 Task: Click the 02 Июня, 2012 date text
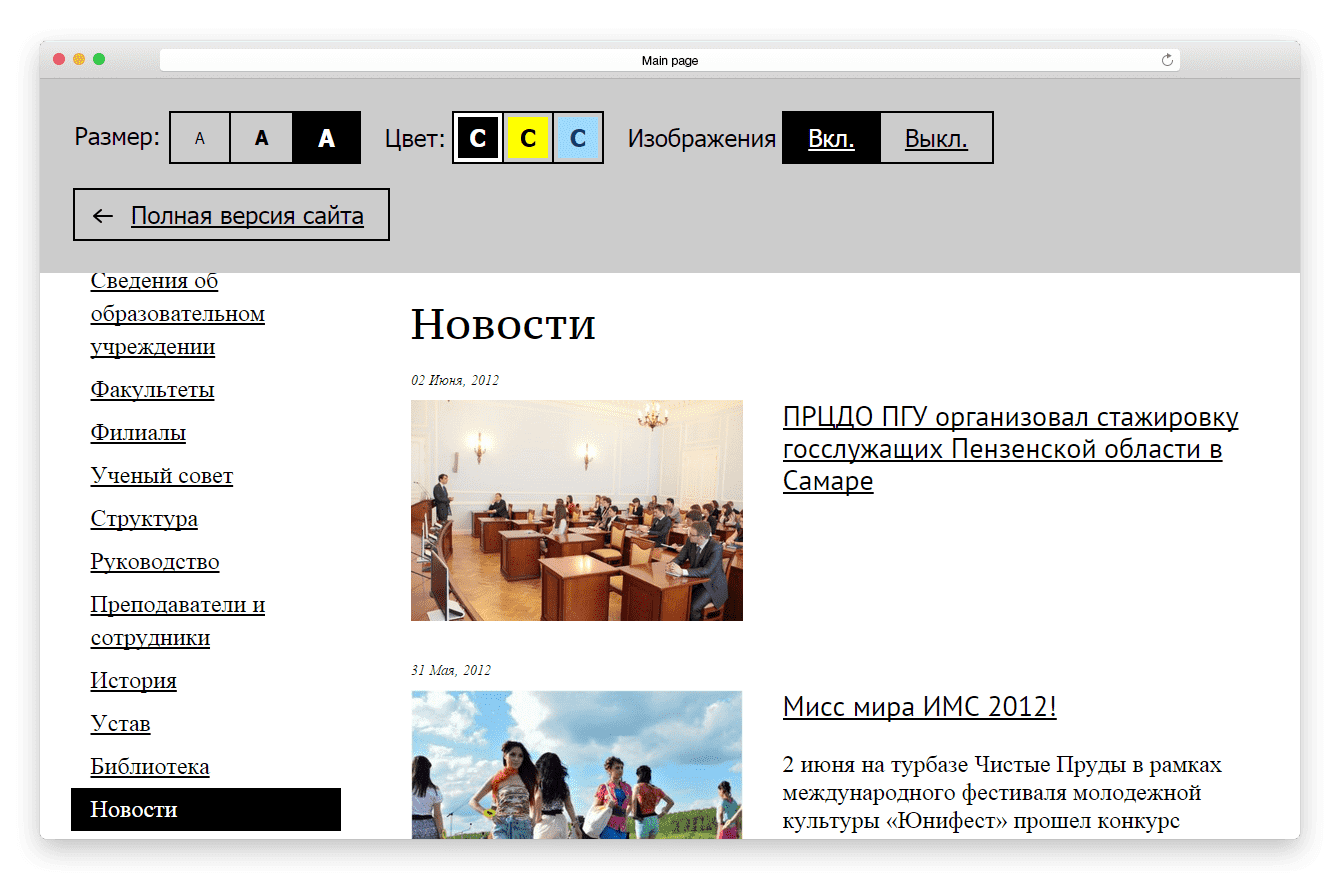tap(455, 380)
